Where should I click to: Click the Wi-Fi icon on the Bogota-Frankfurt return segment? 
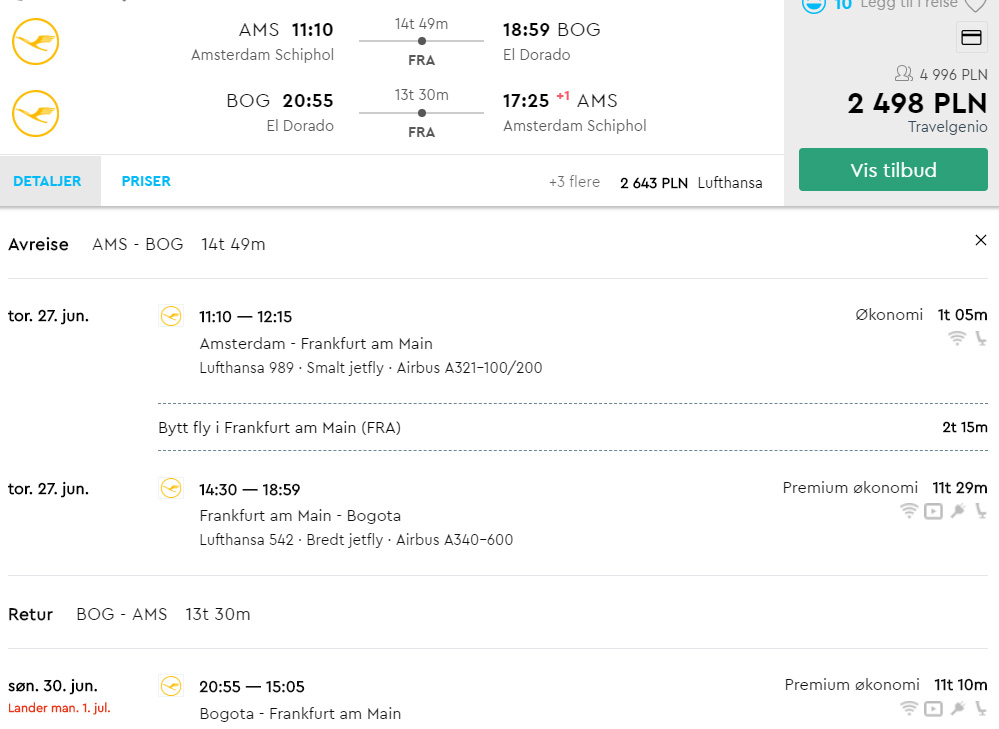909,708
